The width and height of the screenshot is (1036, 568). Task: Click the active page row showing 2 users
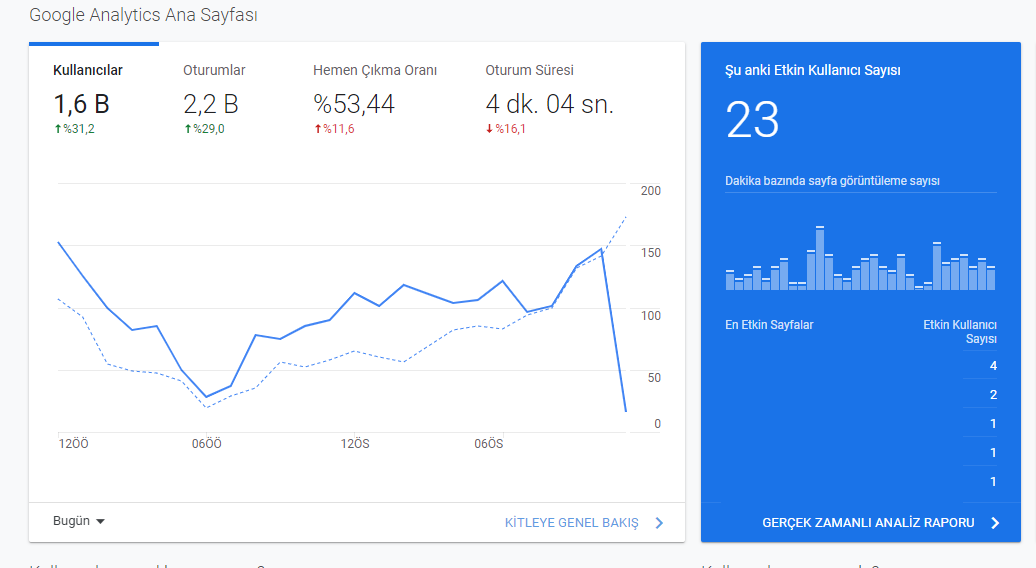860,395
